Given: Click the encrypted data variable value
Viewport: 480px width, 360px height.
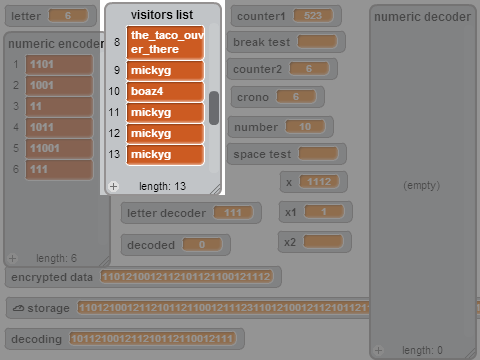Looking at the screenshot, I should [x=187, y=277].
